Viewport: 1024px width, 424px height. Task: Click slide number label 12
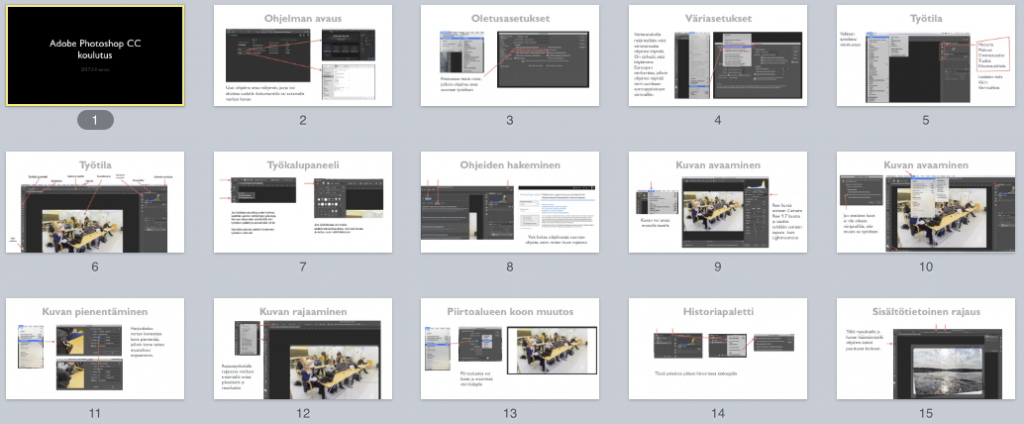(303, 414)
